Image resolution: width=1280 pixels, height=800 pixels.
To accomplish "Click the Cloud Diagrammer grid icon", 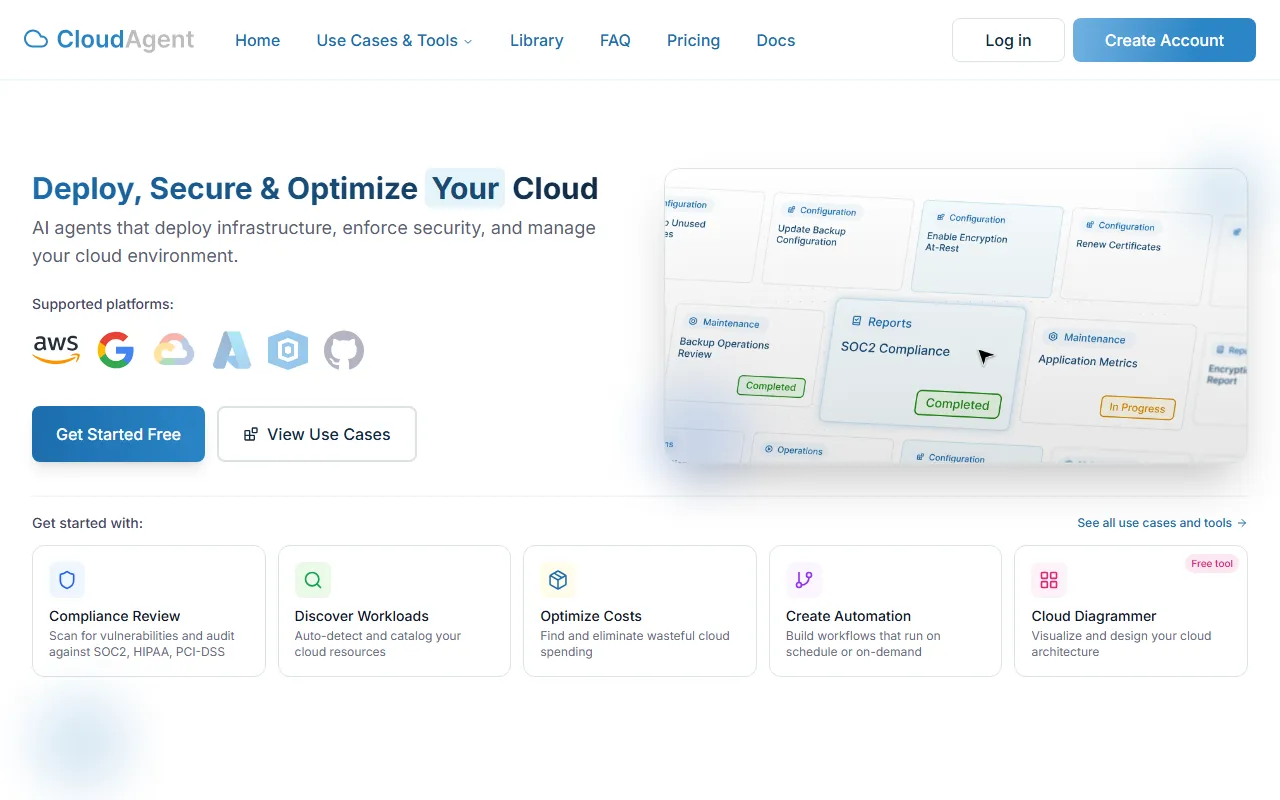I will click(x=1049, y=580).
